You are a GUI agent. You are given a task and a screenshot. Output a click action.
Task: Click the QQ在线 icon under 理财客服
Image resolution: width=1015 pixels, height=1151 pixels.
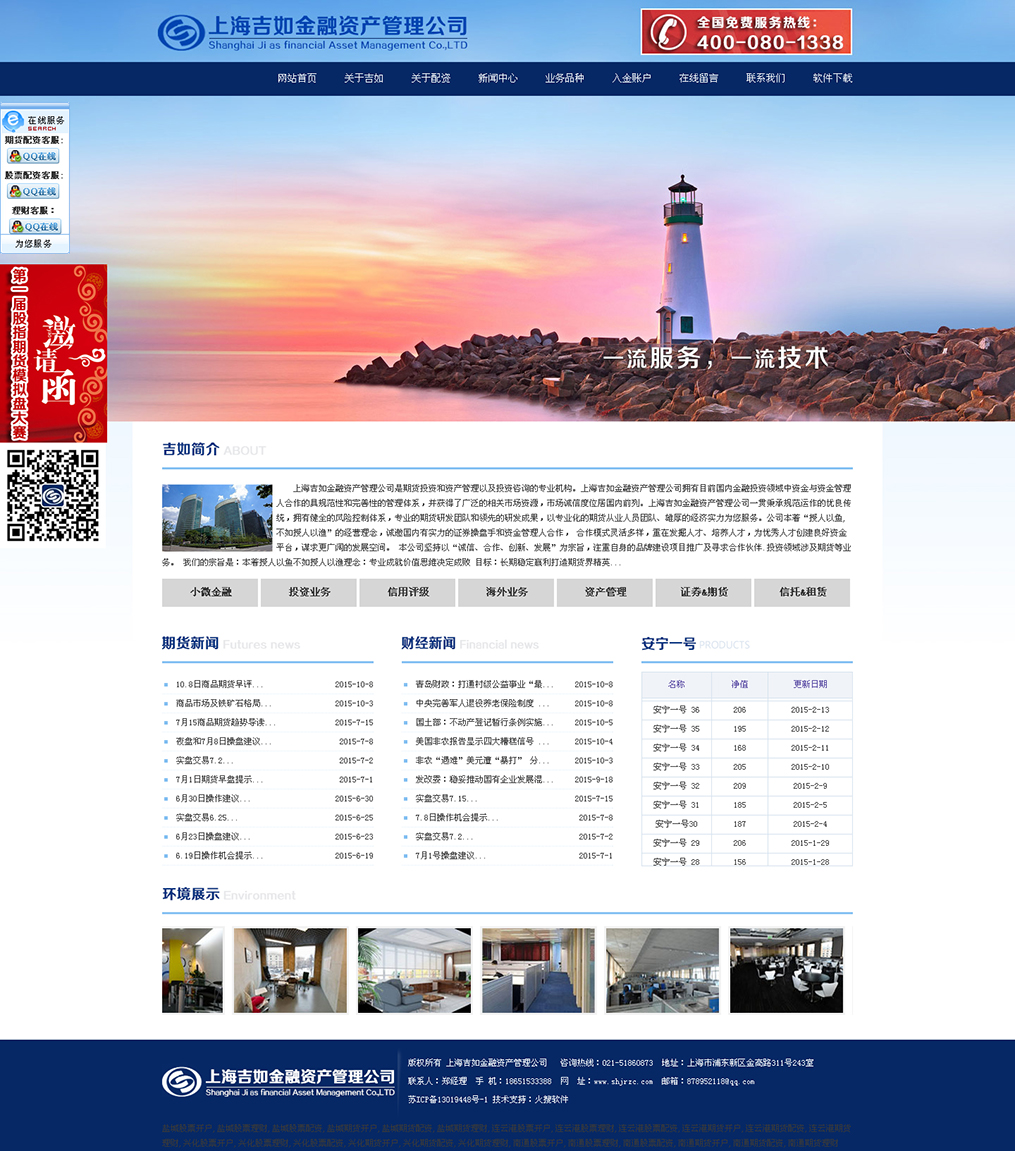tap(35, 227)
